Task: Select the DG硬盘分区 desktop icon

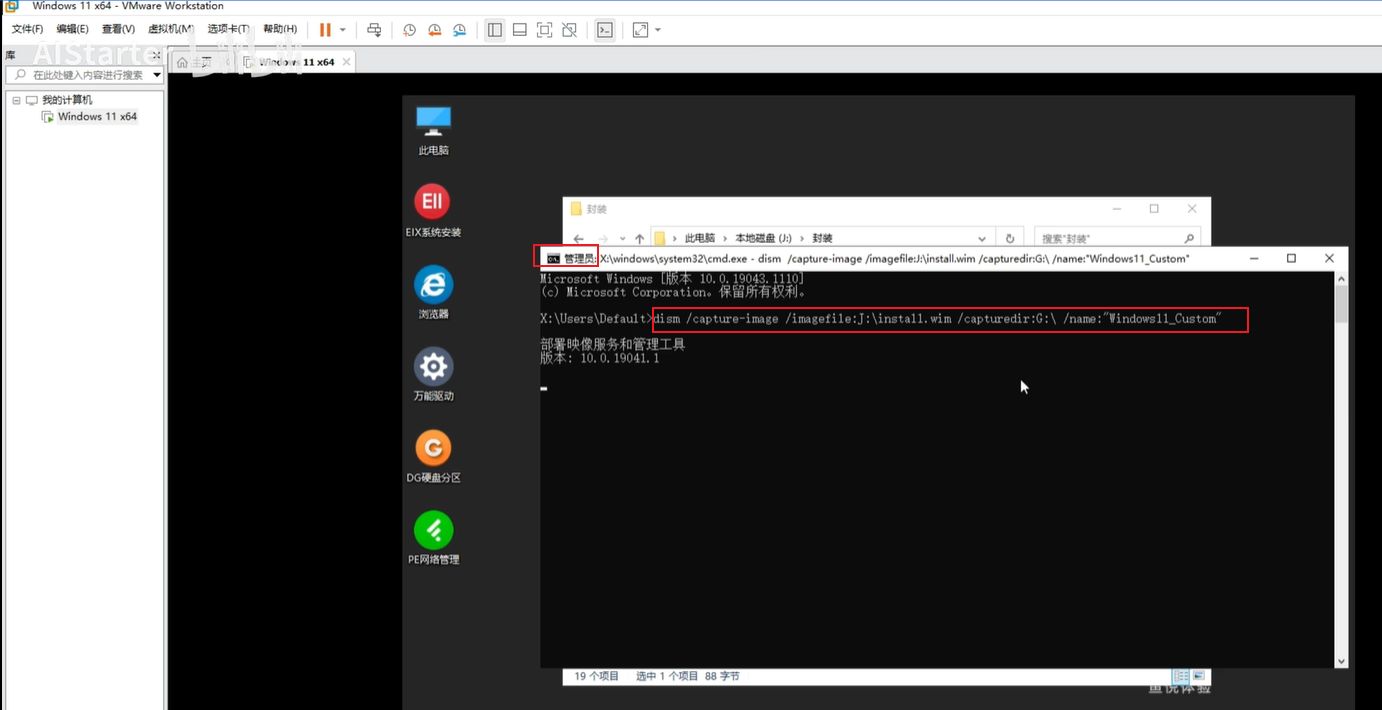Action: point(433,449)
